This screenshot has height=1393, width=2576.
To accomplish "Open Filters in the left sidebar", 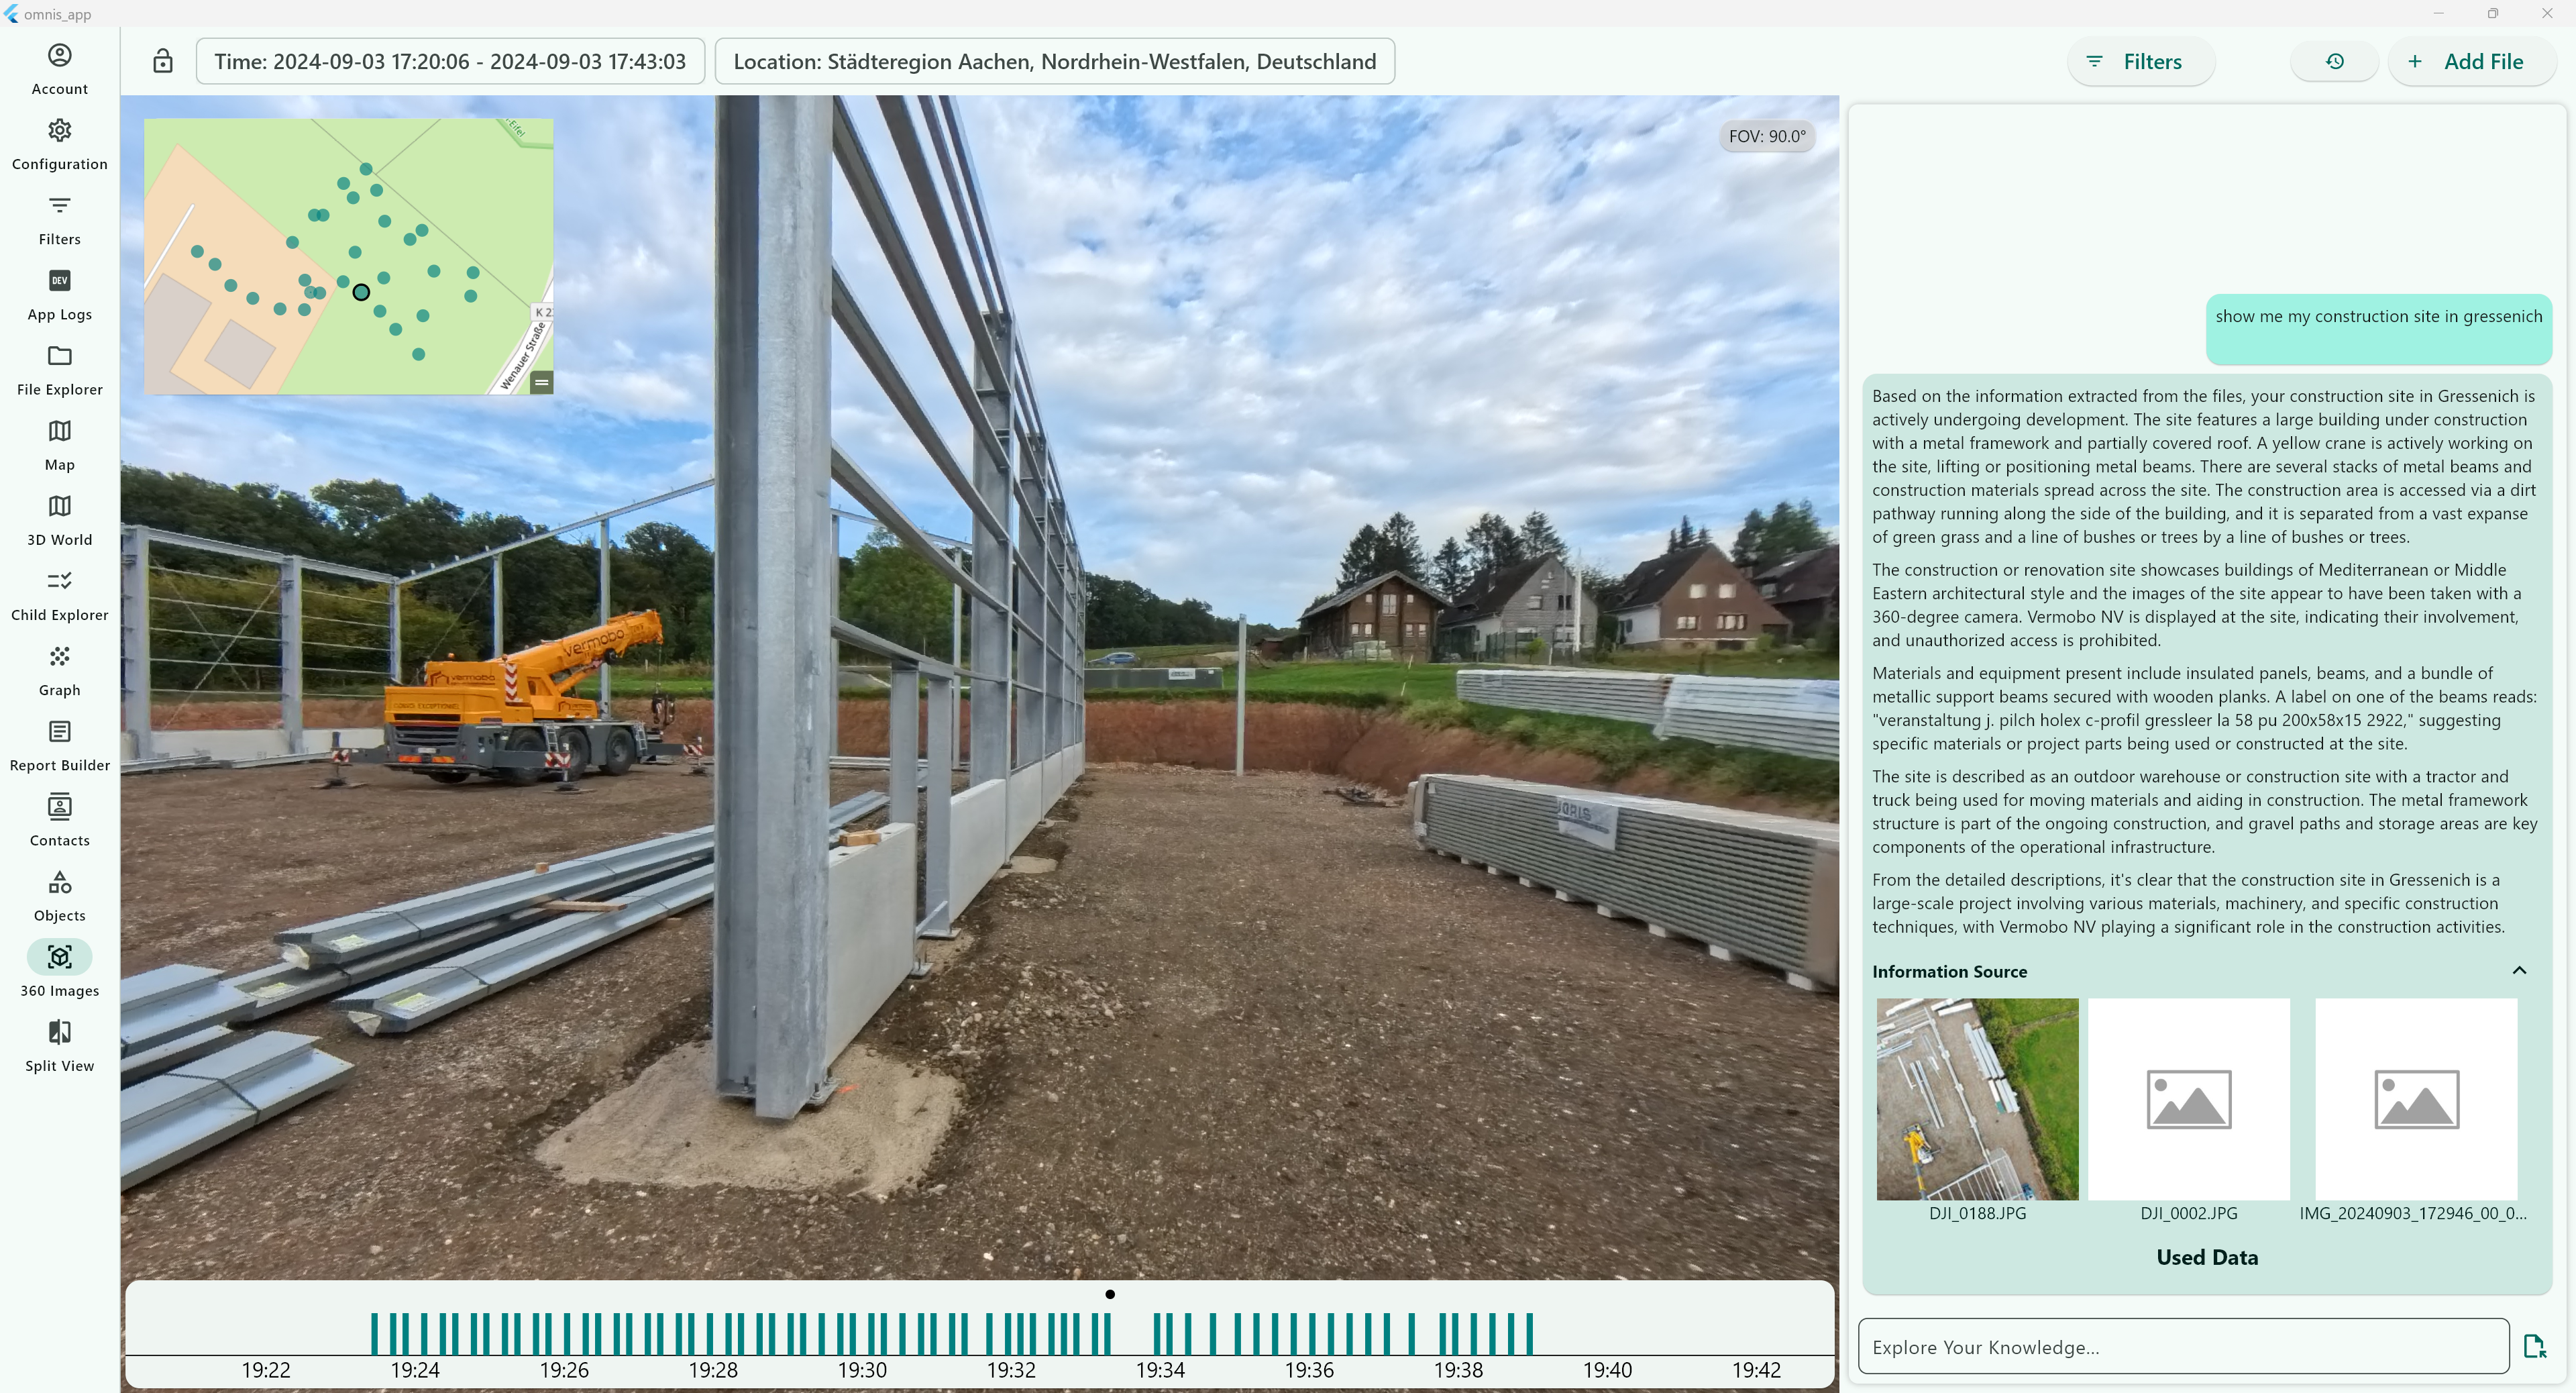I will tap(60, 219).
